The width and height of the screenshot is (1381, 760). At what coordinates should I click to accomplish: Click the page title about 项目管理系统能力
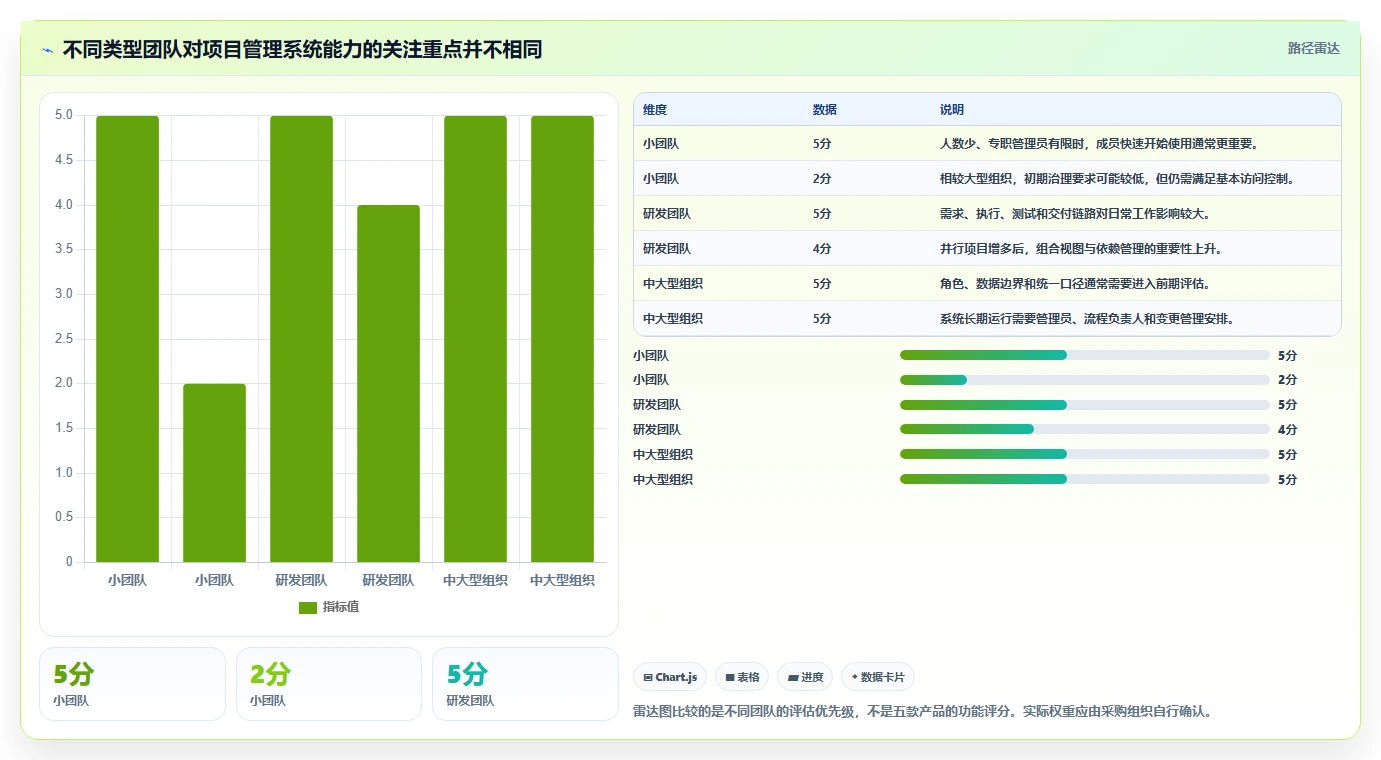pyautogui.click(x=302, y=49)
